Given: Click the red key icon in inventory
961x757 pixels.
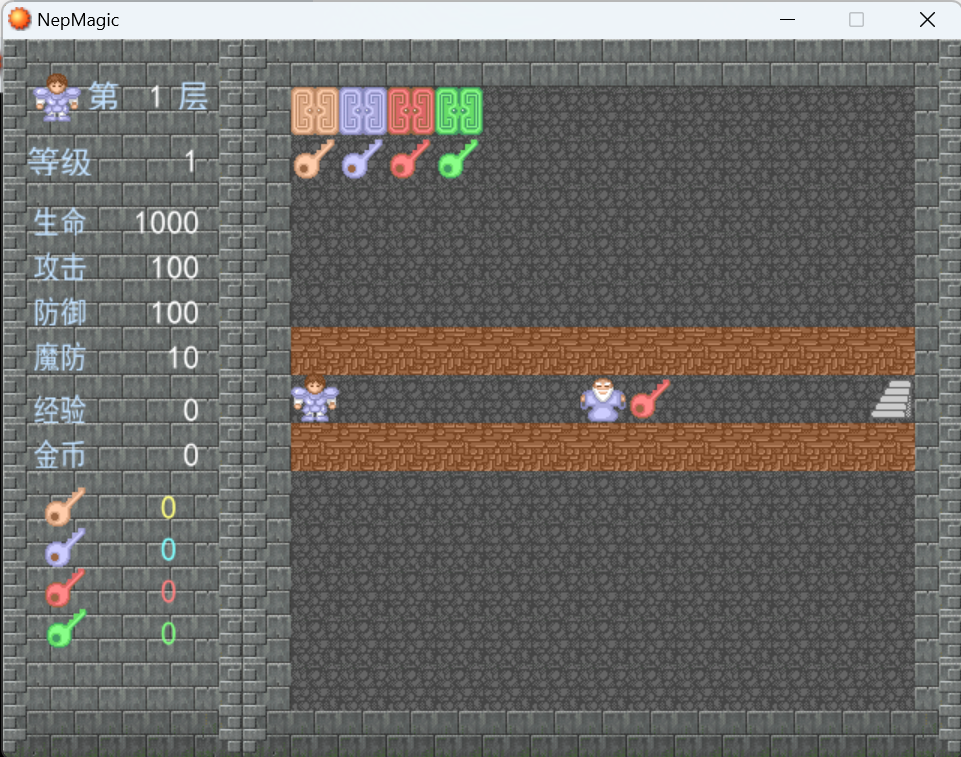Looking at the screenshot, I should coord(65,588).
